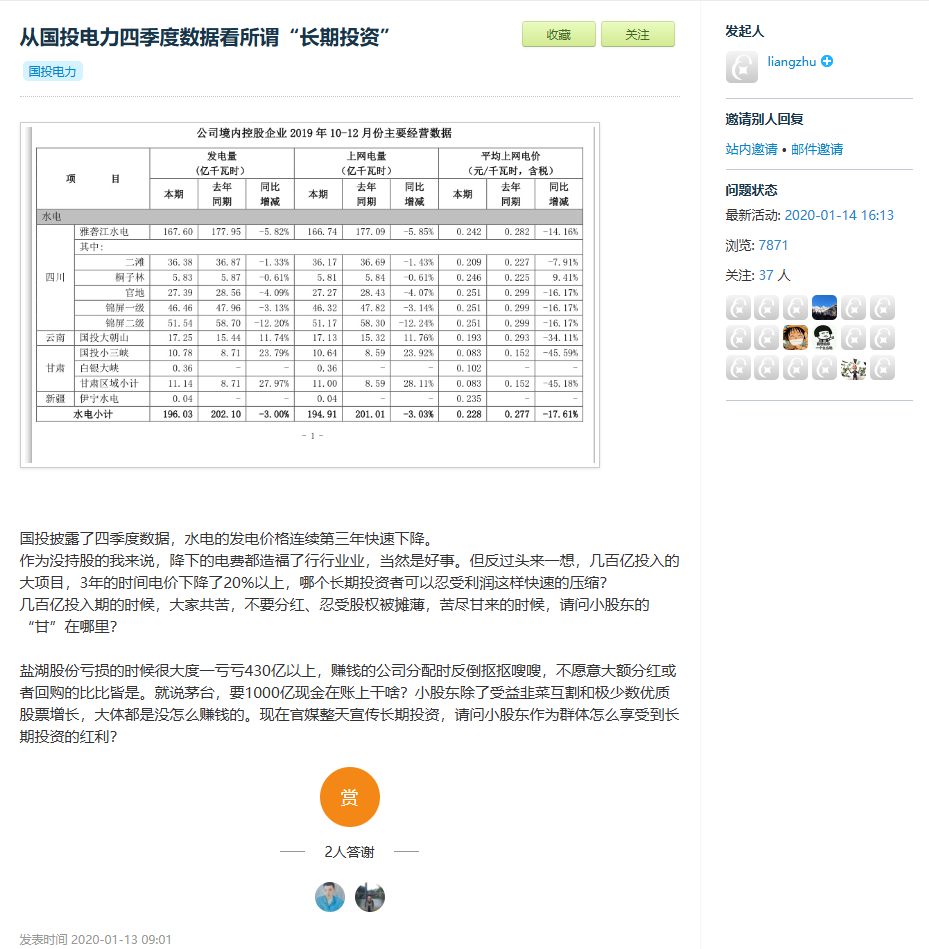Screen dimensions: 929x949
Task: Click the 收藏 button
Action: tap(559, 34)
